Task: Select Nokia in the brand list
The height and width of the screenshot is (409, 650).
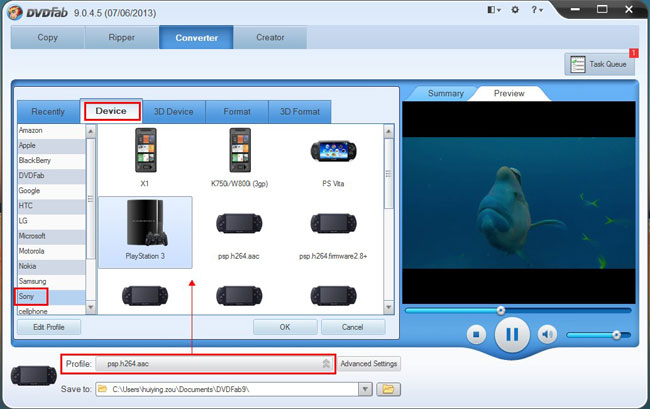Action: click(51, 266)
